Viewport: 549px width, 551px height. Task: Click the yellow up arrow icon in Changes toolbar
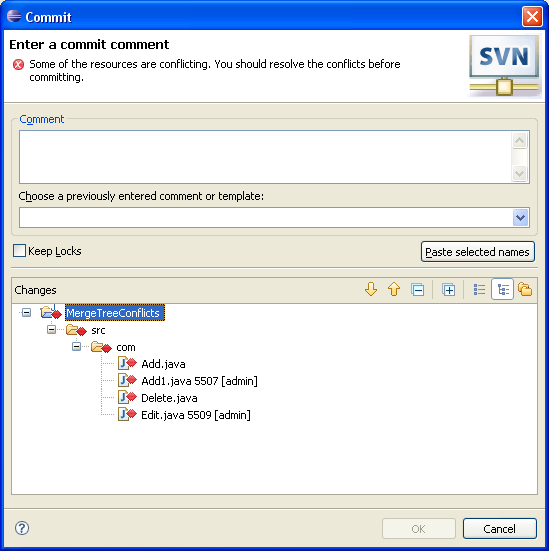[x=394, y=290]
